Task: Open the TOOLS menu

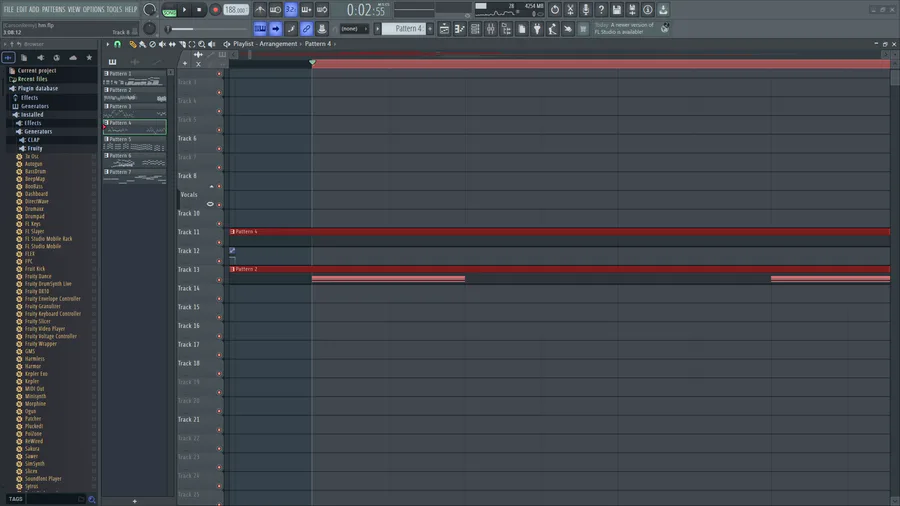Action: click(x=114, y=9)
